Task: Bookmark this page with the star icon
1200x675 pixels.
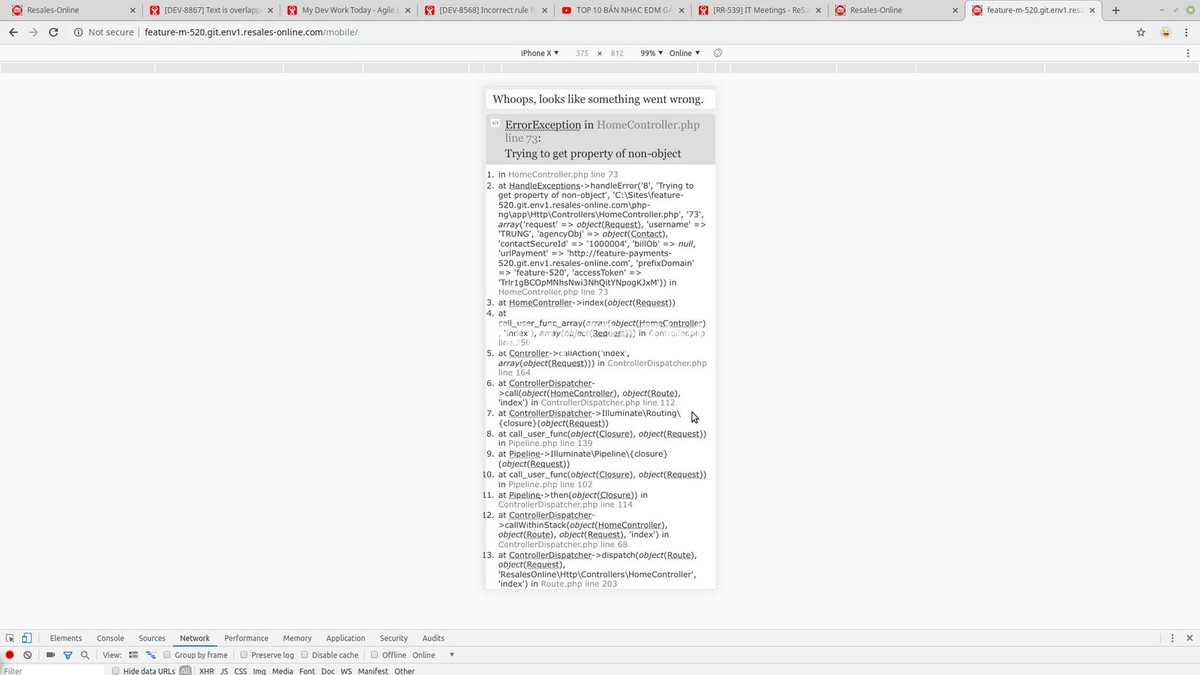Action: click(x=1141, y=32)
